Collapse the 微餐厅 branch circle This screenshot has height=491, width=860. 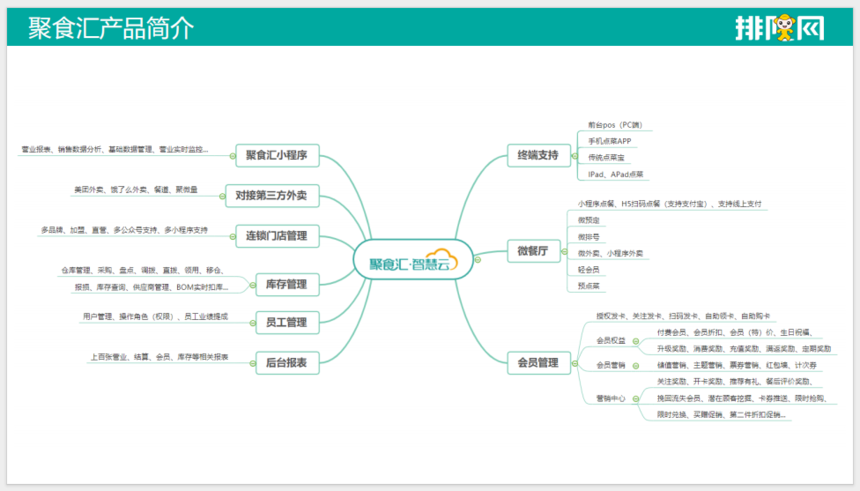(x=564, y=252)
